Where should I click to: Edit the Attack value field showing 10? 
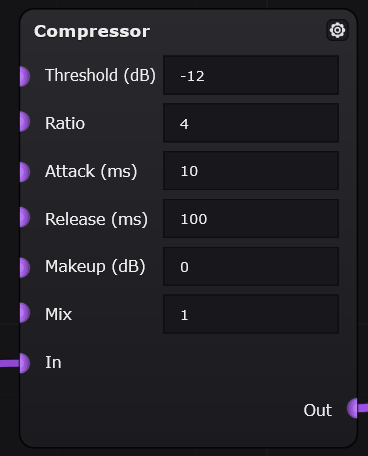click(x=251, y=171)
